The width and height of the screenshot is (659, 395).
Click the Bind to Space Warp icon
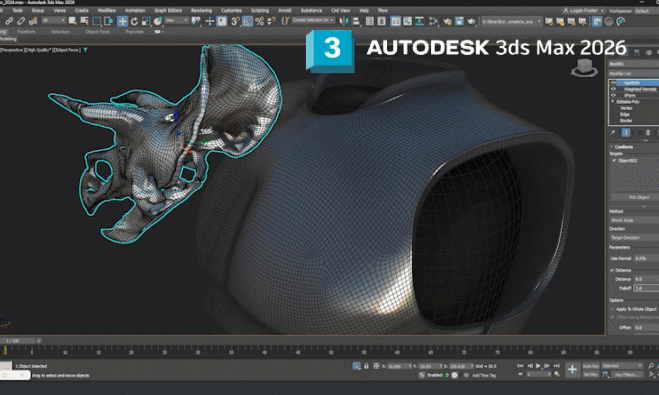(x=33, y=21)
